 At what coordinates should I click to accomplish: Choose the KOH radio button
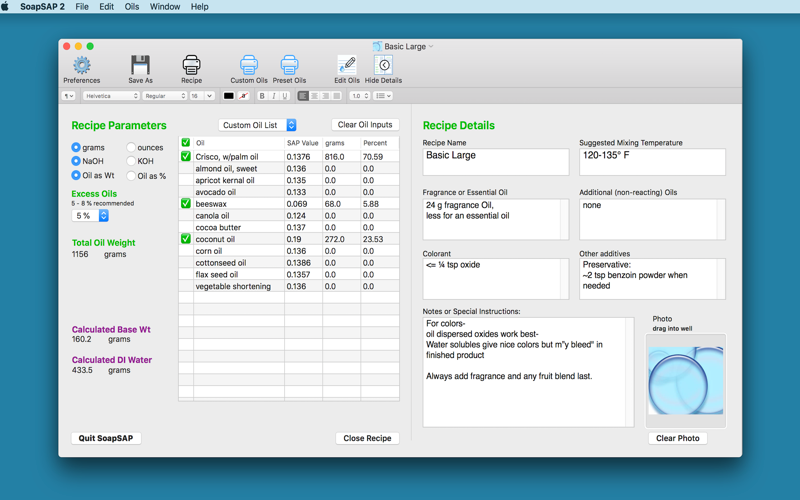[131, 161]
